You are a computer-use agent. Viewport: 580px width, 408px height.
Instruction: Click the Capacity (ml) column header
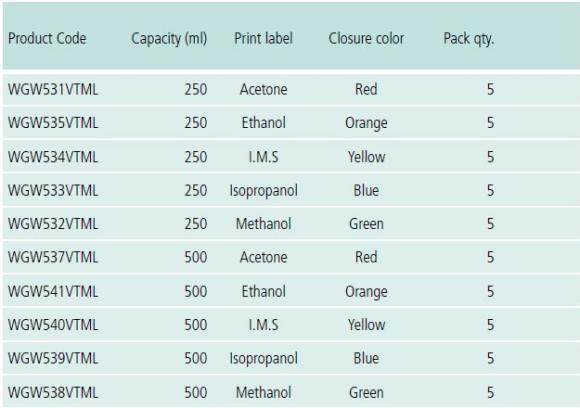point(169,39)
